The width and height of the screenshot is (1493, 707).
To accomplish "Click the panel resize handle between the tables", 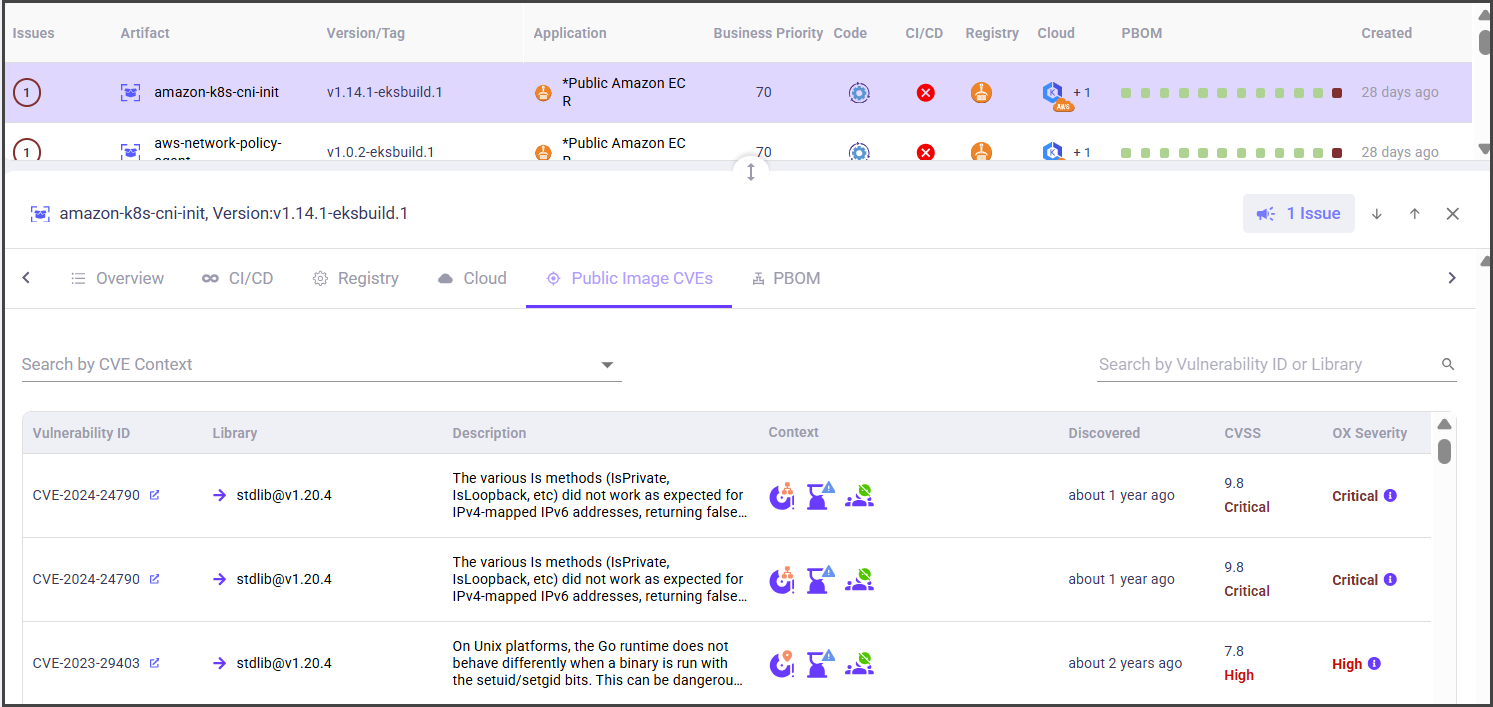I will point(751,171).
